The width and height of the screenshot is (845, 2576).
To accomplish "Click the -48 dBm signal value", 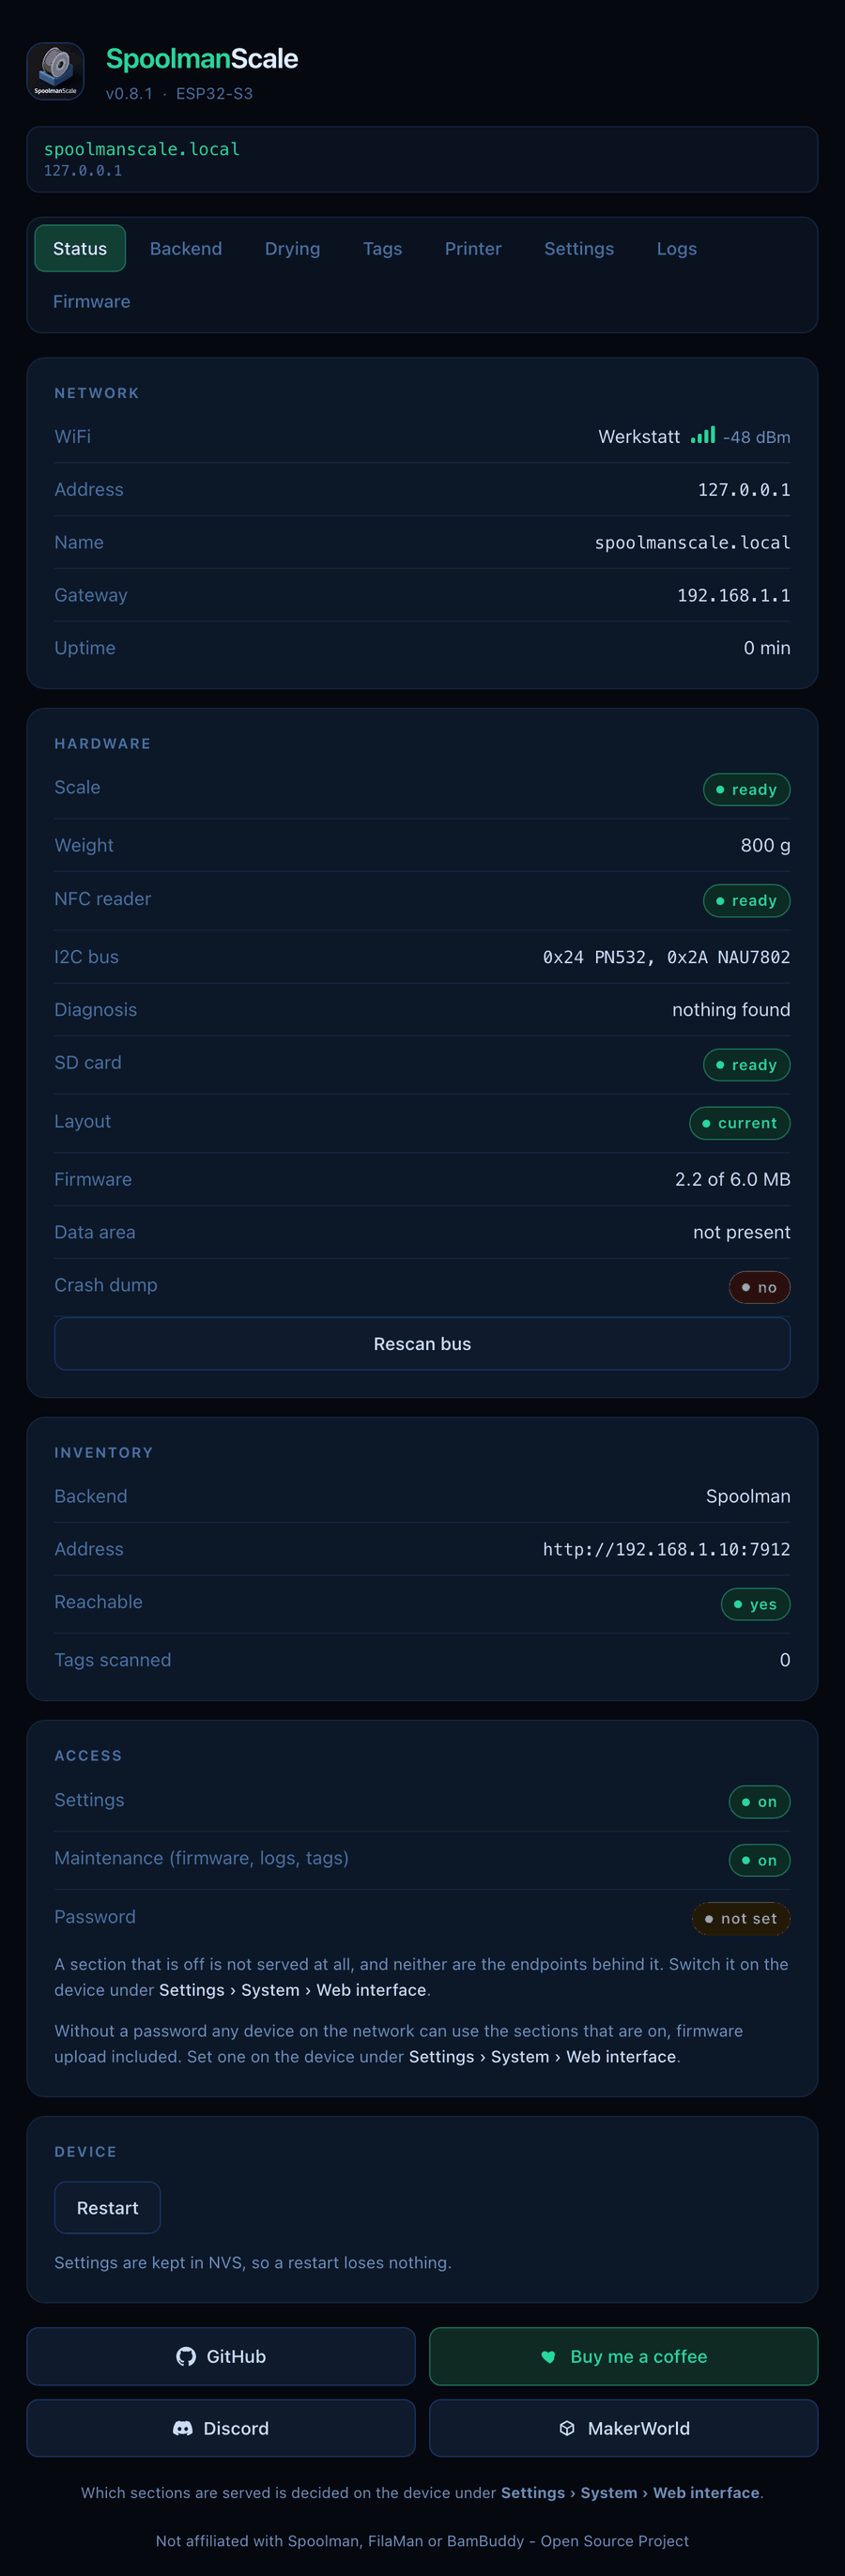I will coord(757,437).
